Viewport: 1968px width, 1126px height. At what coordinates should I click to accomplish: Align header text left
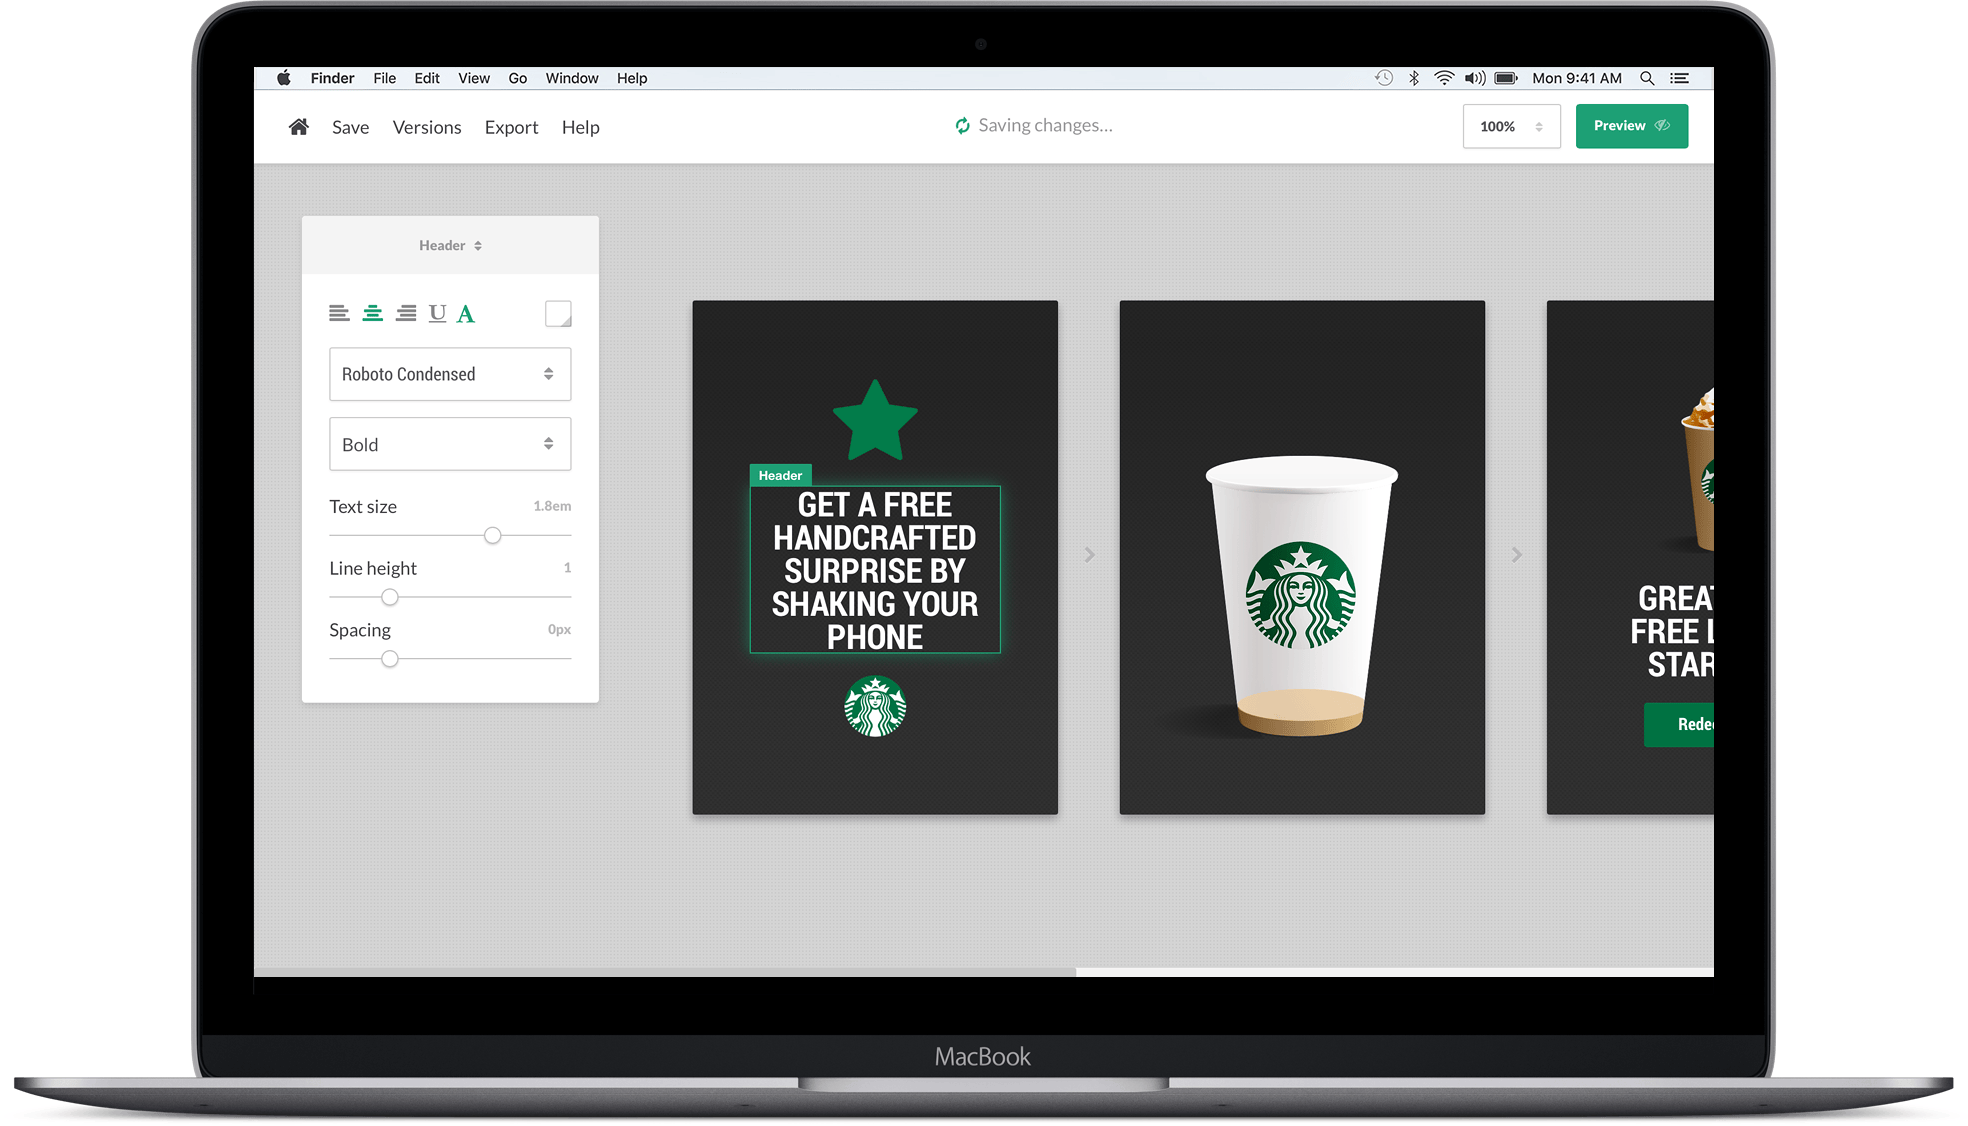click(339, 314)
